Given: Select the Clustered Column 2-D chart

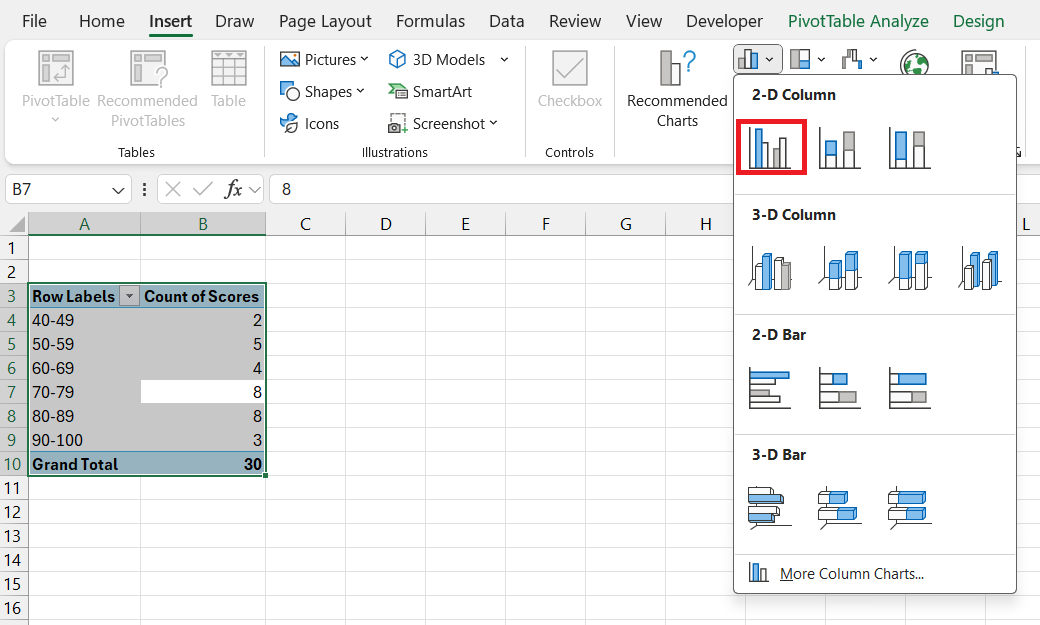Looking at the screenshot, I should coord(771,147).
